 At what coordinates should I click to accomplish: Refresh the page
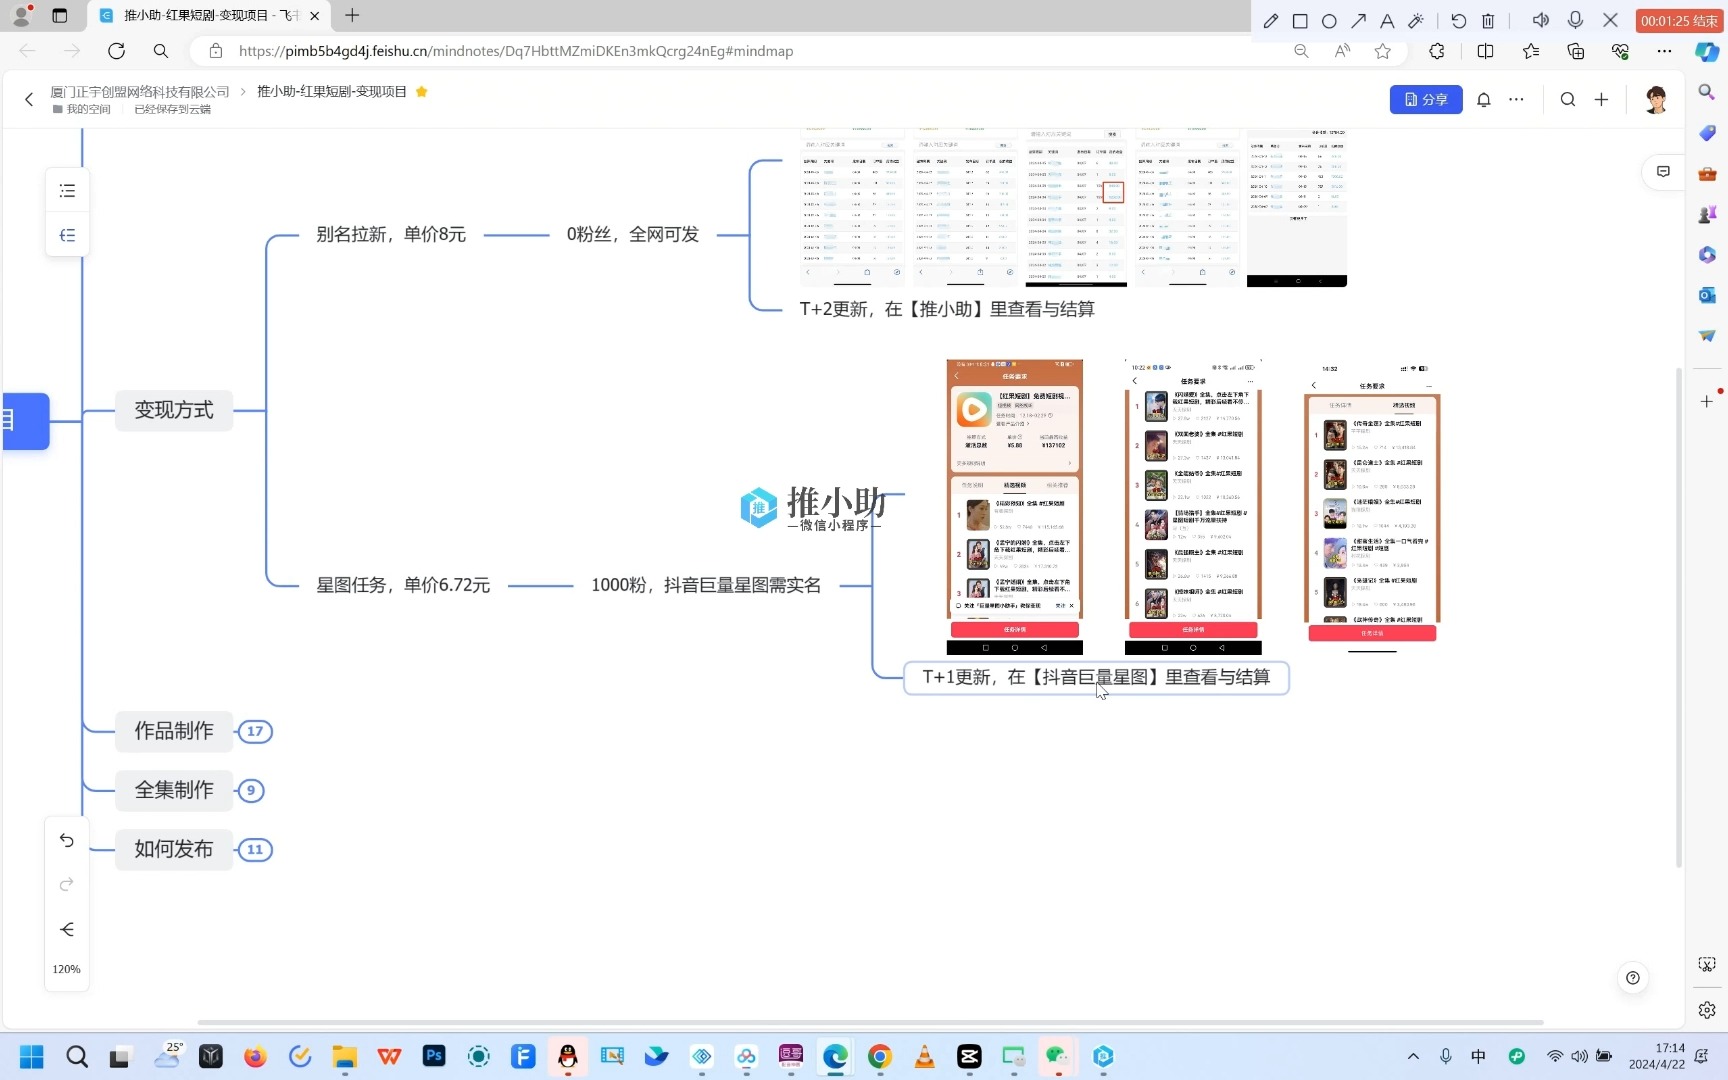(116, 51)
